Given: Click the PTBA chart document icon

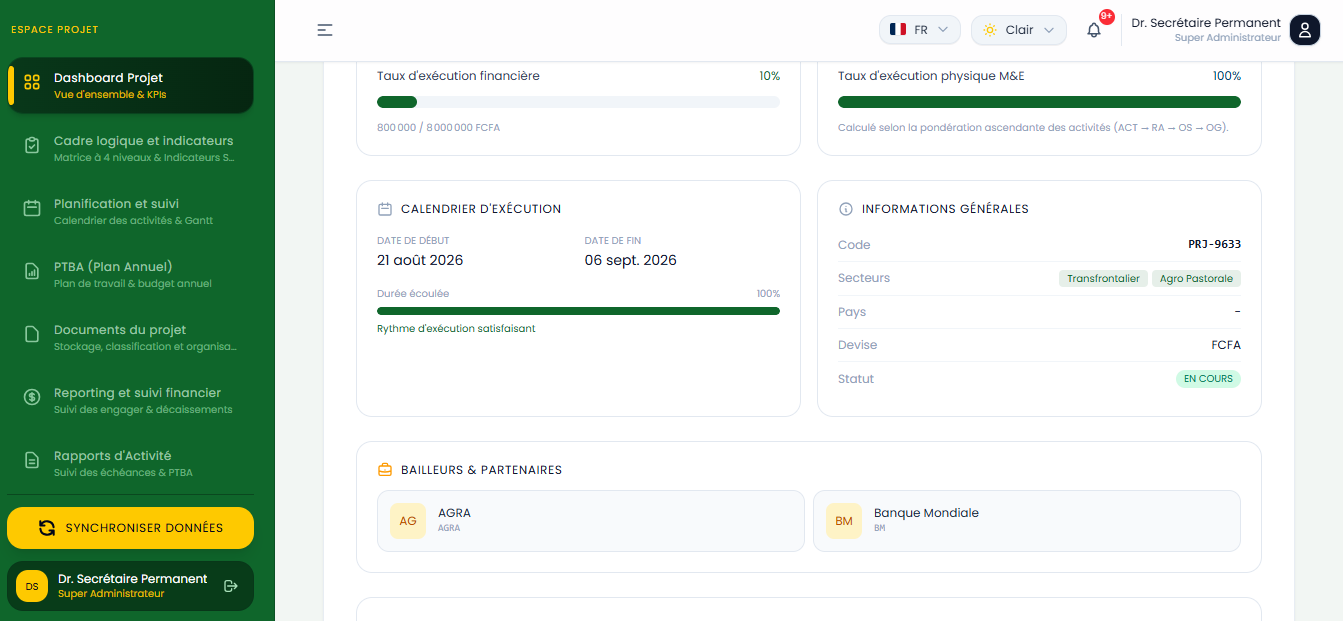Looking at the screenshot, I should tap(32, 272).
